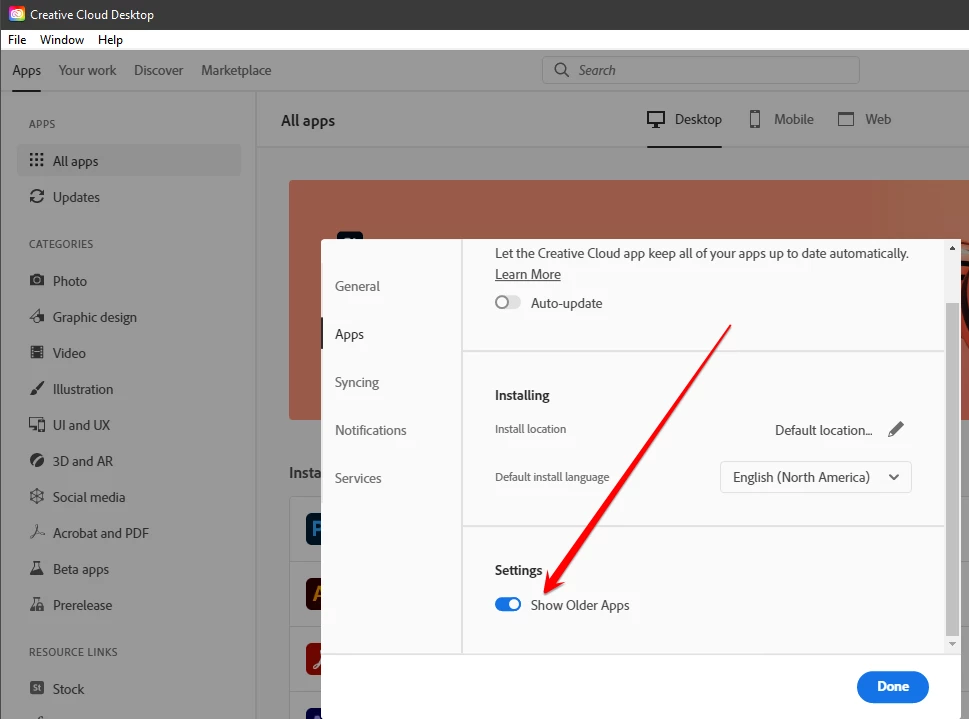Click the Illustration brush icon
Image resolution: width=969 pixels, height=719 pixels.
[36, 388]
